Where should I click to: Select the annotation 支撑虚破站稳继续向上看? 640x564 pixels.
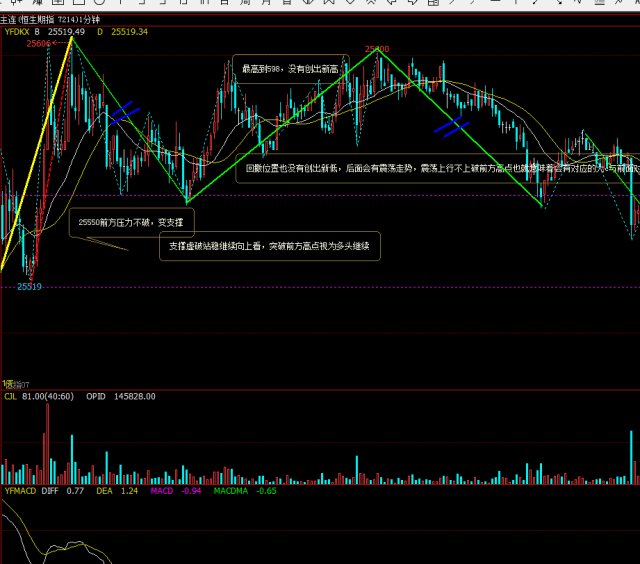[x=269, y=246]
